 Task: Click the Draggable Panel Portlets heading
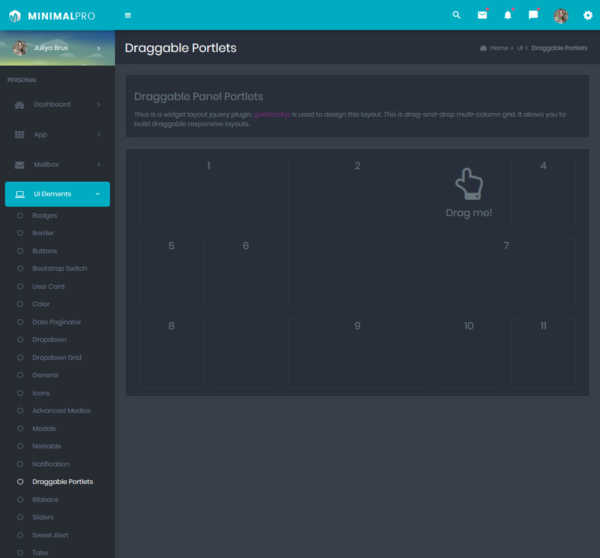coord(199,97)
